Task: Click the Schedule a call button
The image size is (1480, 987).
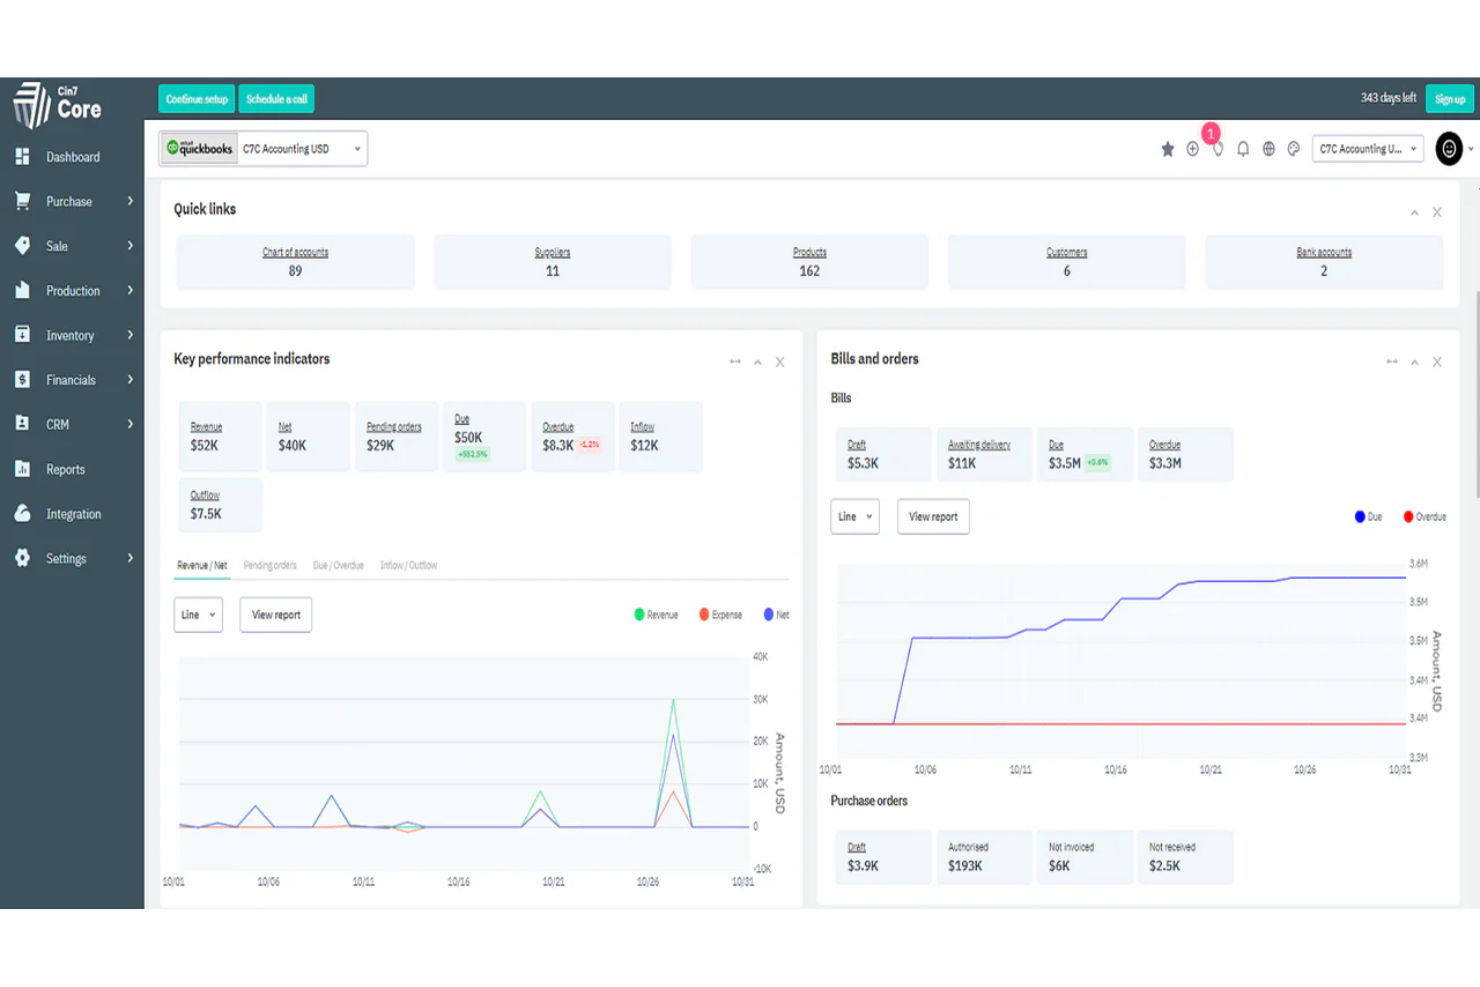Action: [276, 98]
